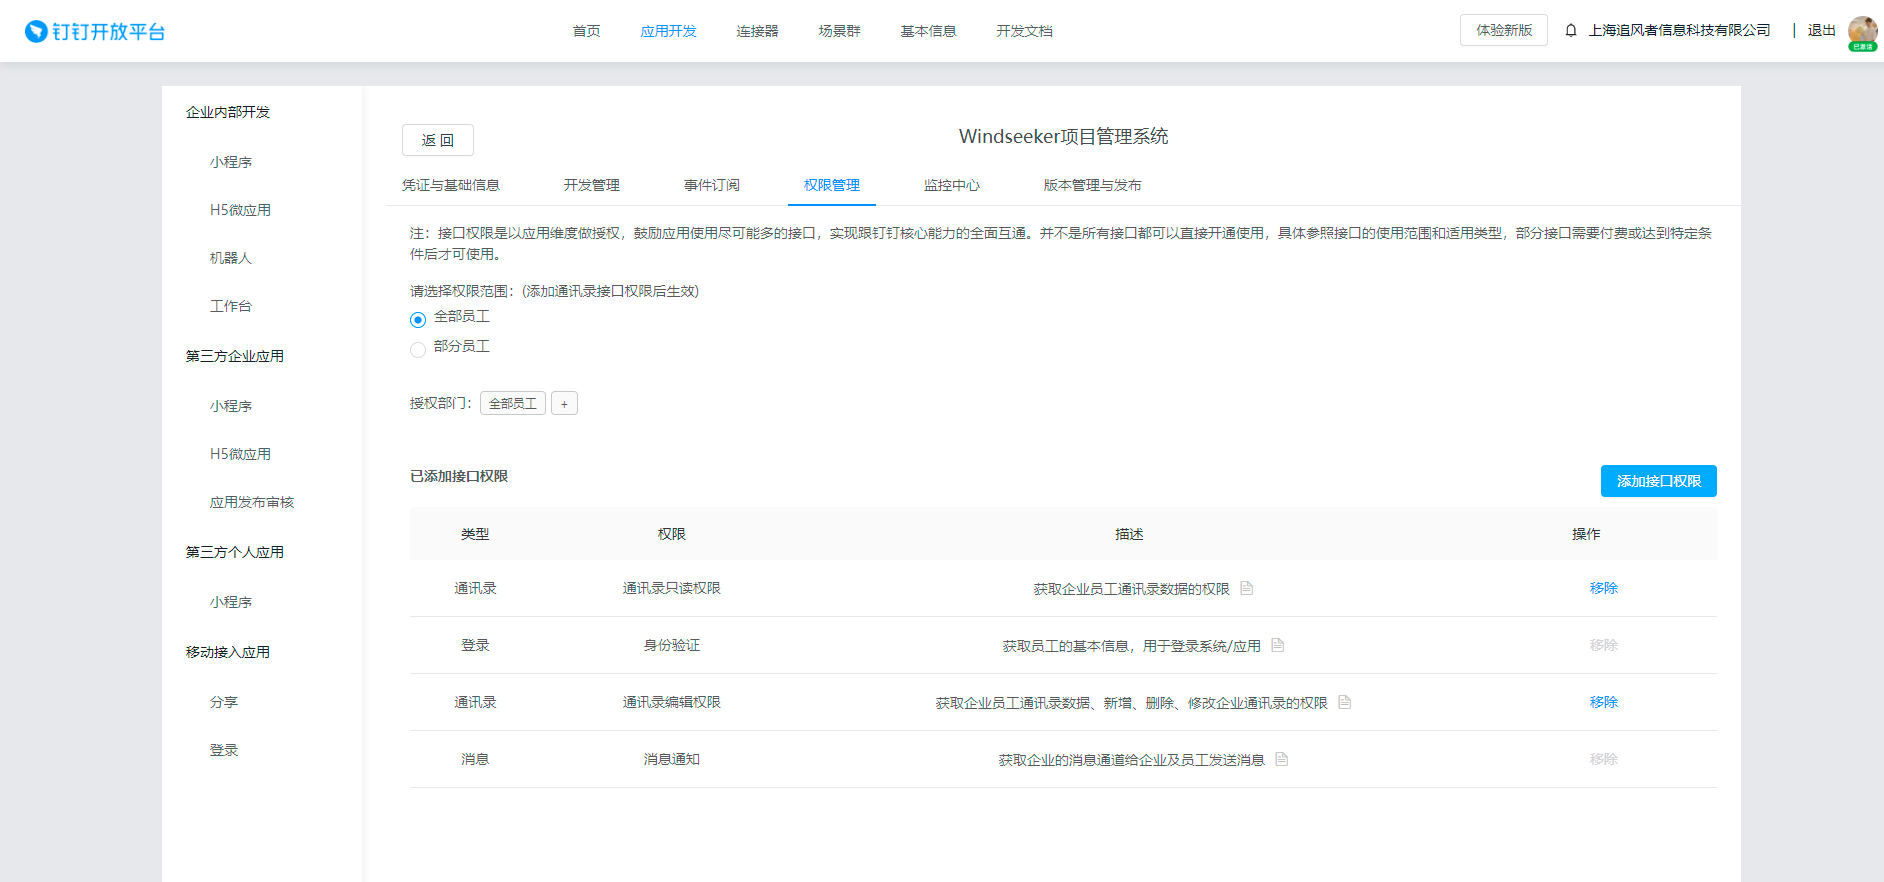Switch to the 监控中心 tab
The image size is (1884, 882).
pyautogui.click(x=952, y=185)
